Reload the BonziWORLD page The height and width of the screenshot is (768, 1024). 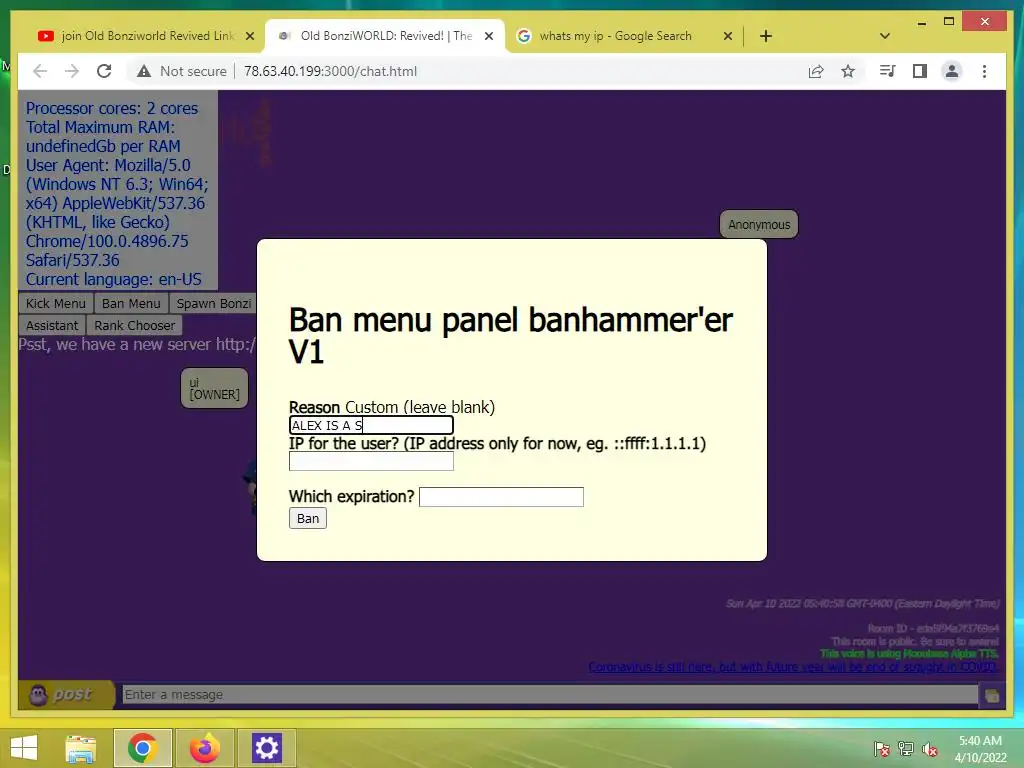[104, 71]
